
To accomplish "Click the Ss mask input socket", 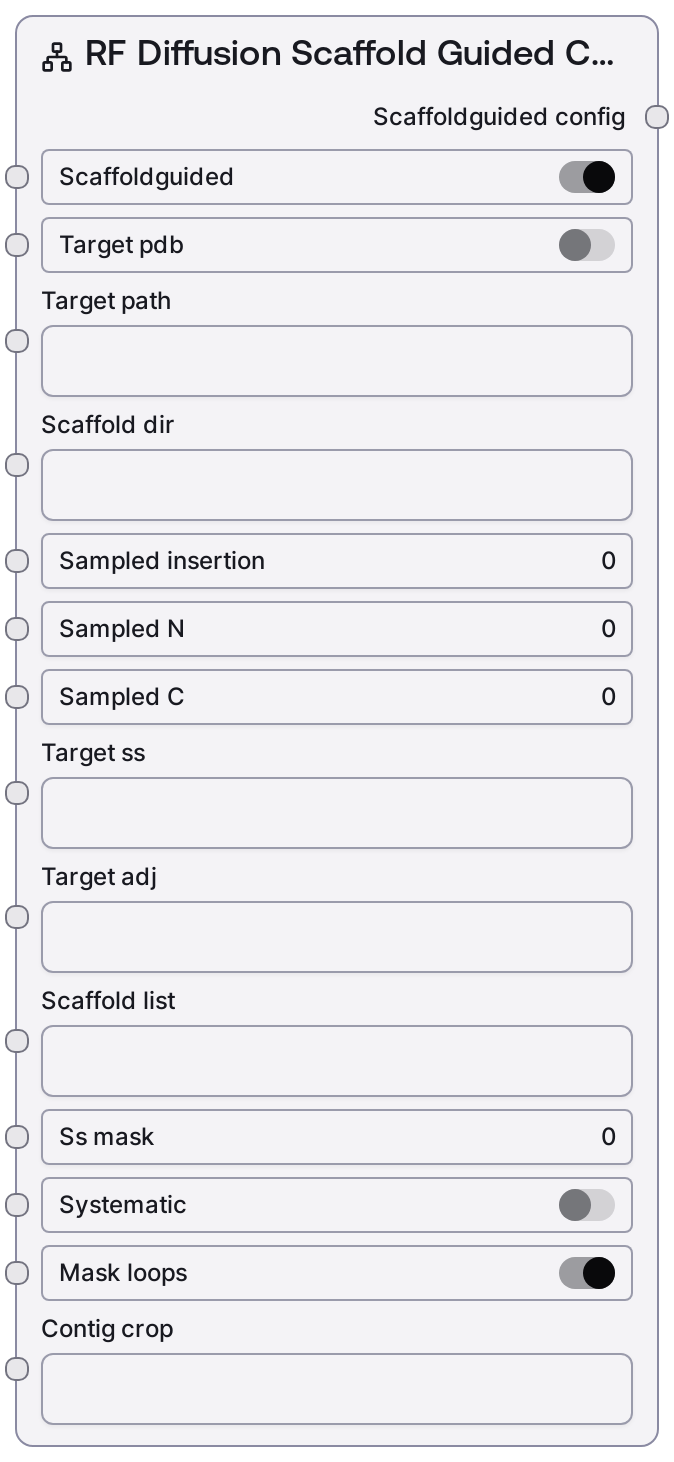I will click(x=17, y=1137).
